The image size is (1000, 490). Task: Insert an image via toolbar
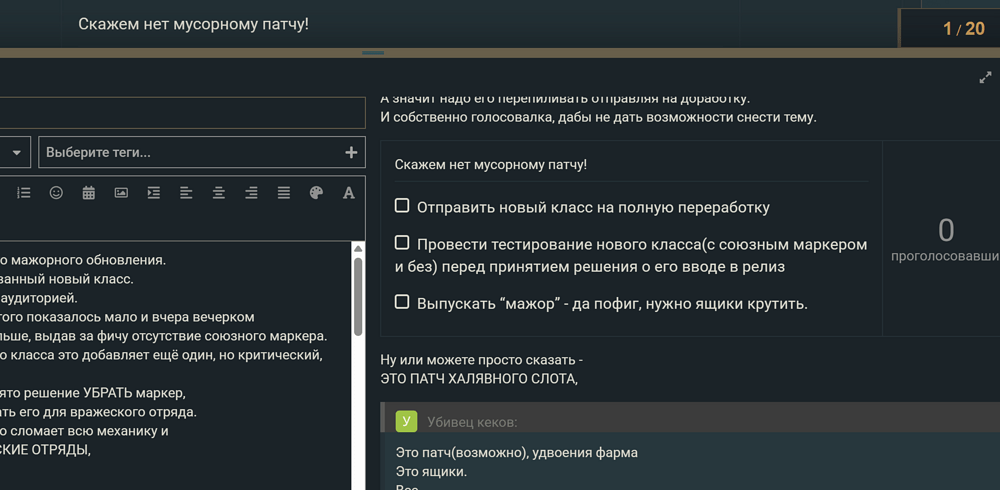(x=121, y=193)
